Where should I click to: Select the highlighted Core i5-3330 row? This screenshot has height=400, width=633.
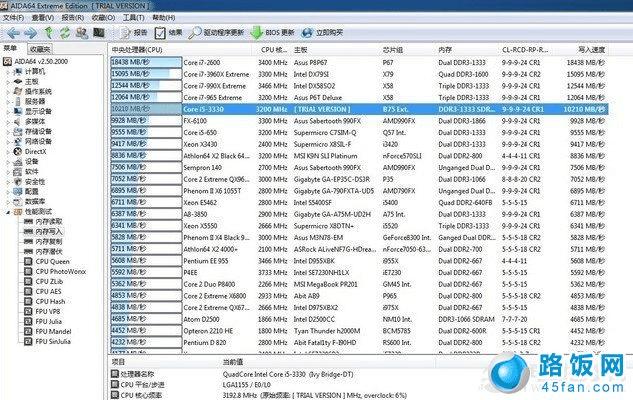pos(359,109)
